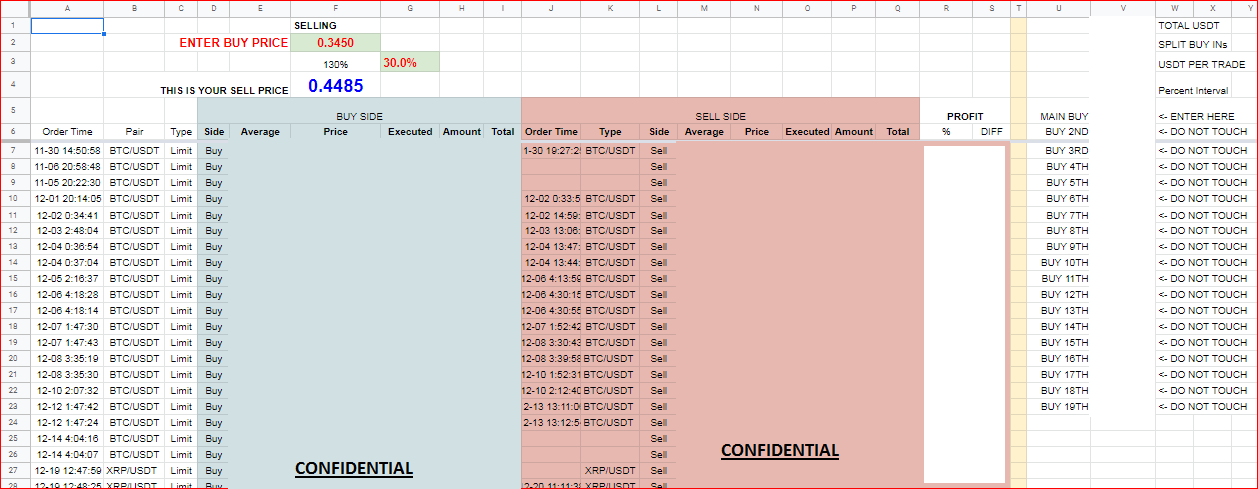Click sell order time 12-10 2:12:40
The width and height of the screenshot is (1258, 489).
tap(551, 390)
